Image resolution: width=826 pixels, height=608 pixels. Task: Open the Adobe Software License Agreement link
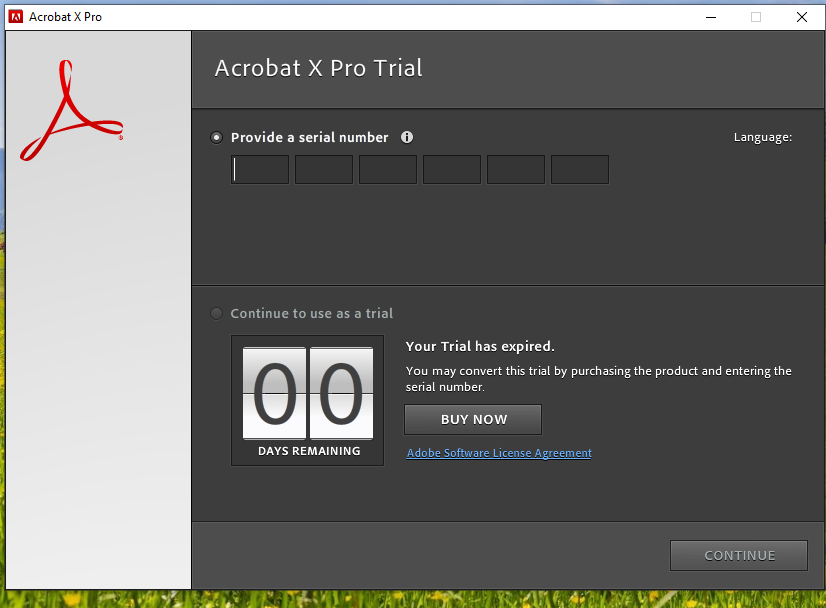(499, 453)
